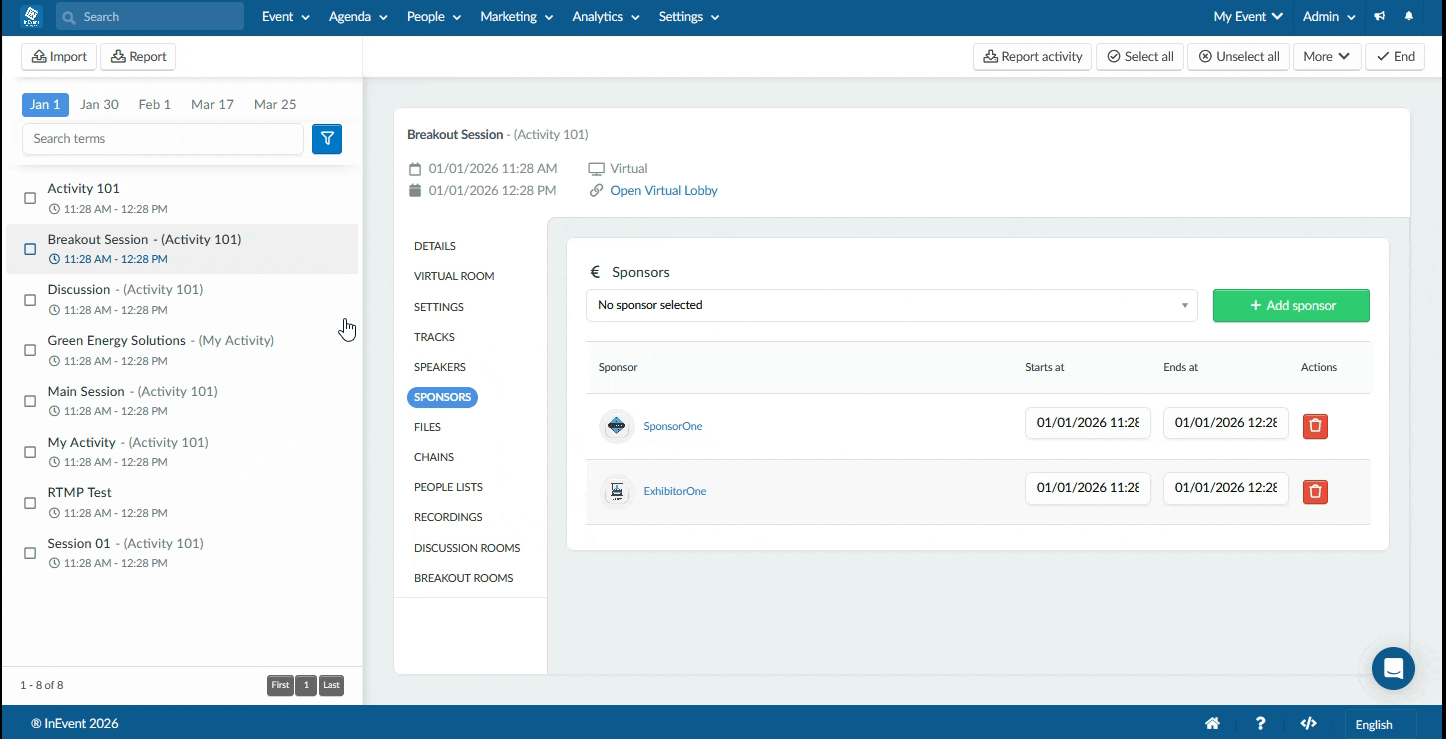Tick the Breakout Session checkbox
1446x739 pixels.
[x=30, y=249]
